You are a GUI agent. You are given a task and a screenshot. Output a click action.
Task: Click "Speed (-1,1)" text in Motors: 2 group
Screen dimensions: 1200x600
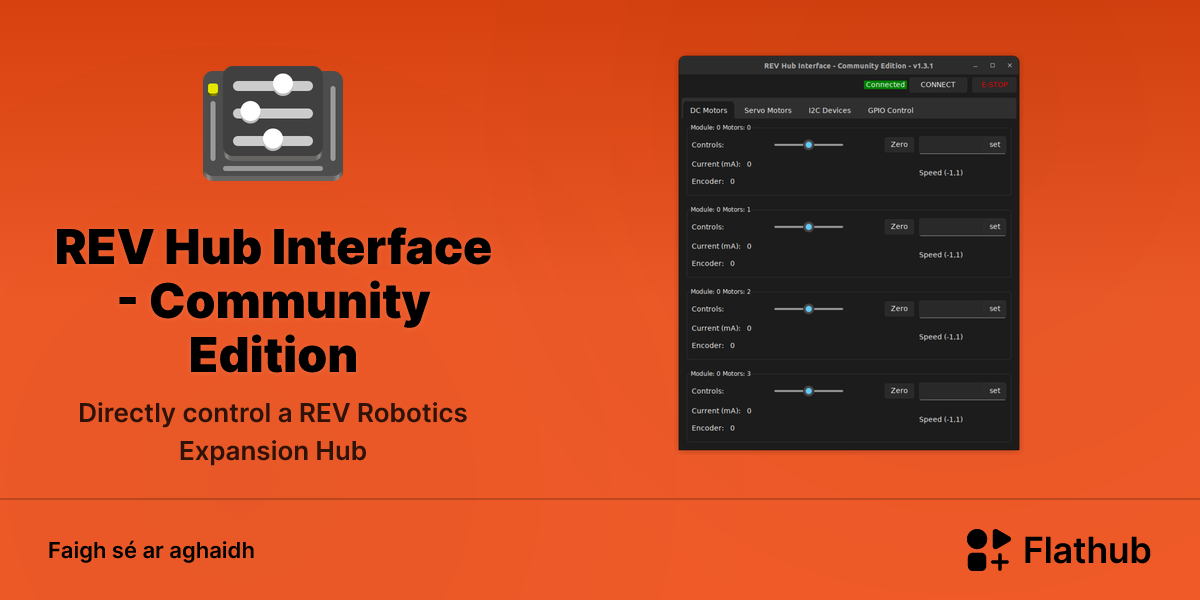(941, 337)
